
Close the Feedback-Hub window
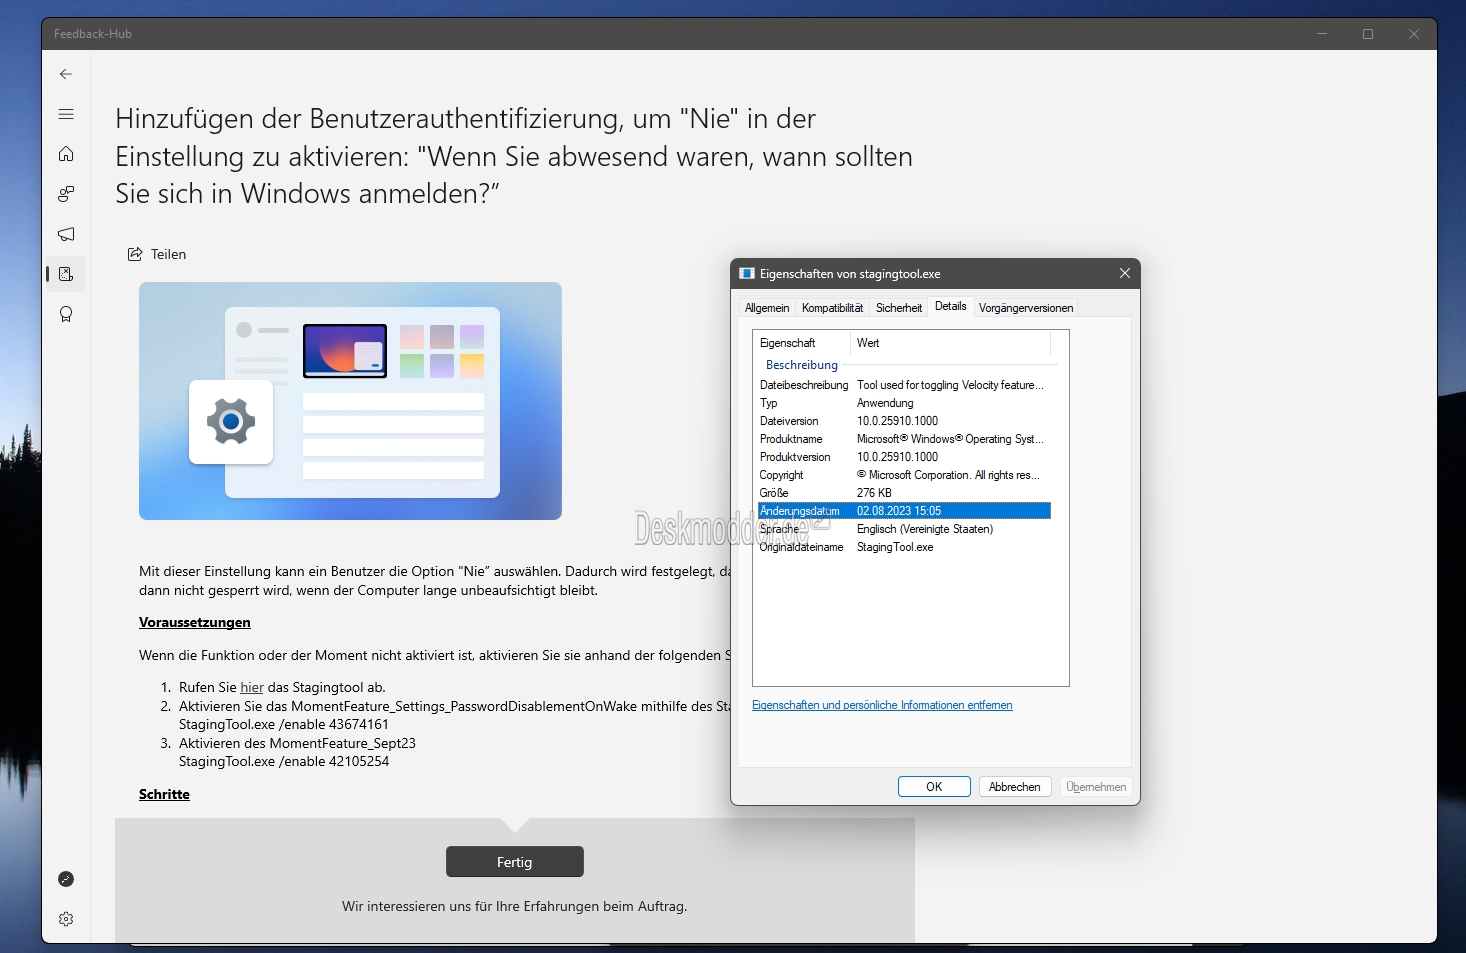(x=1414, y=34)
